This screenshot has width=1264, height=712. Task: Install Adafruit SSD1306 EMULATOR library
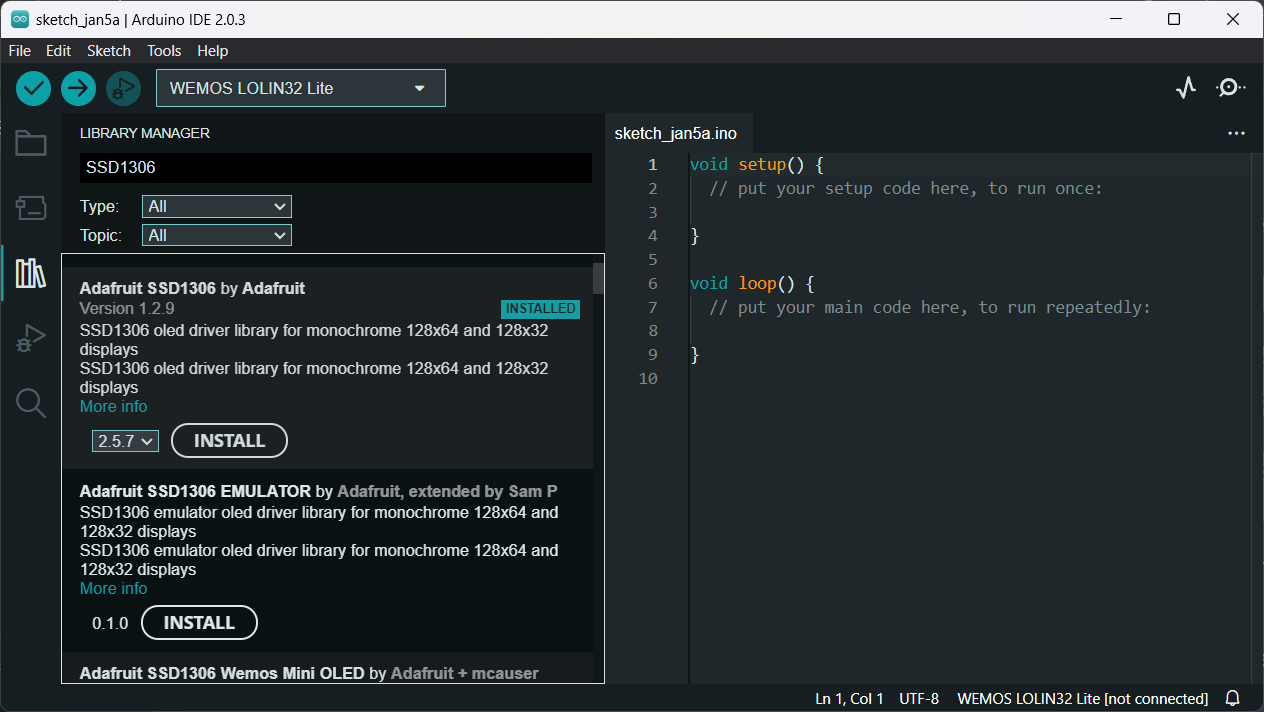[199, 623]
